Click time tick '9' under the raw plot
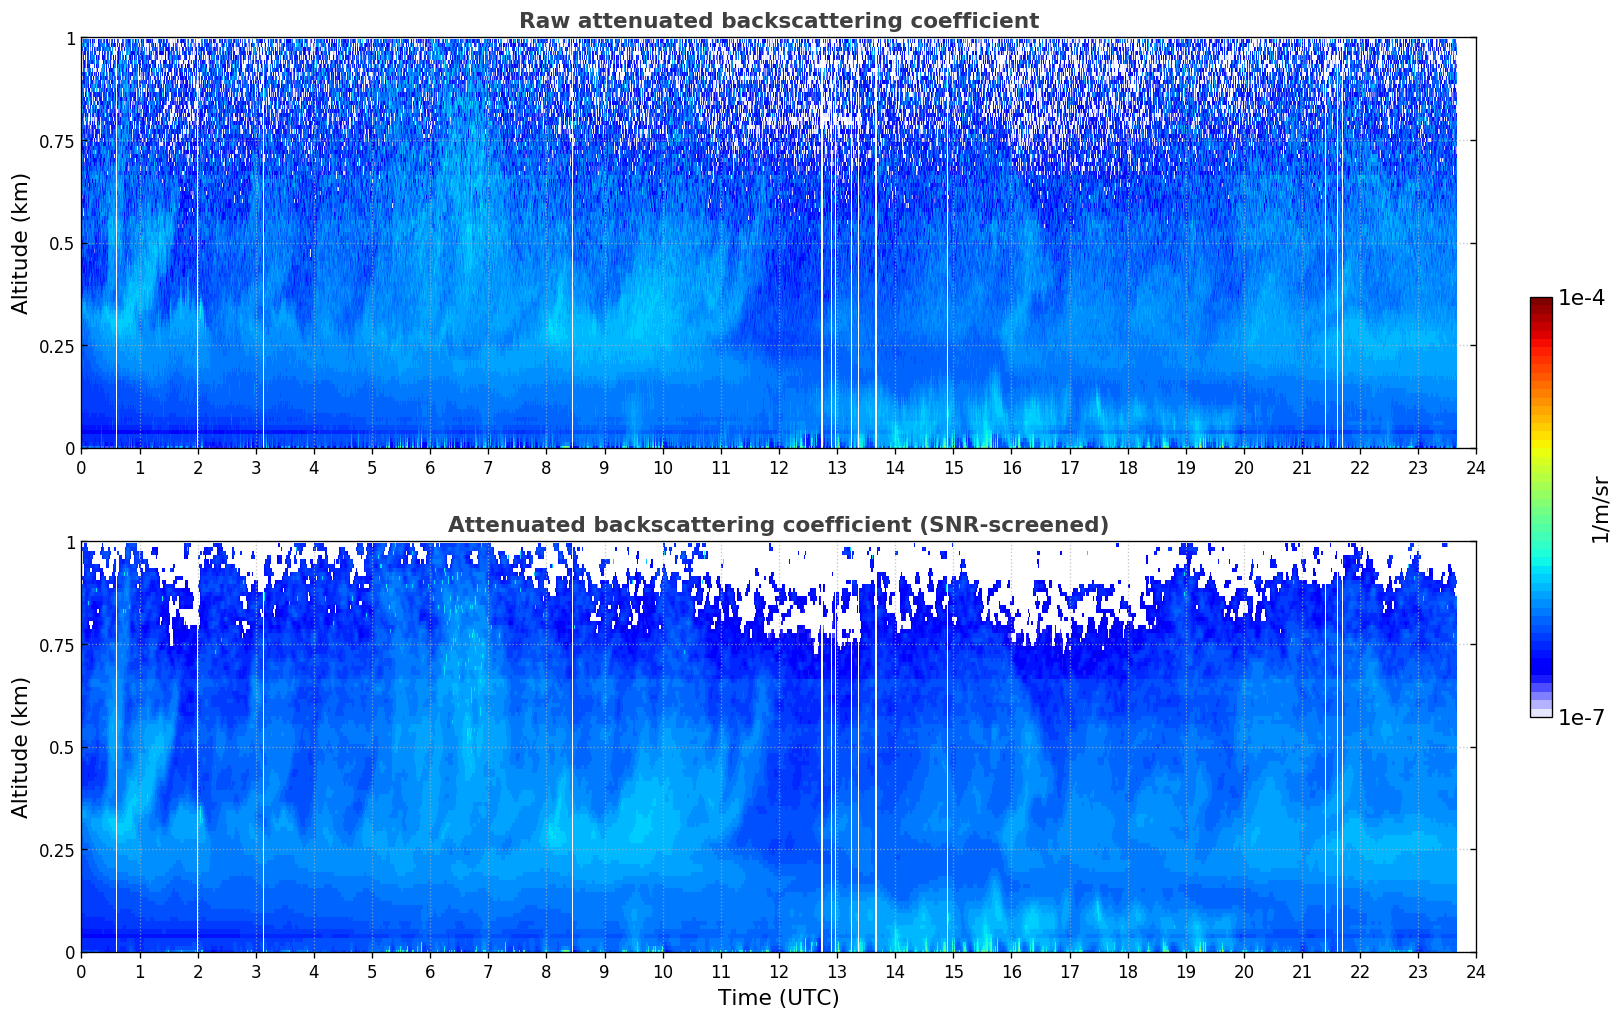 tap(604, 467)
